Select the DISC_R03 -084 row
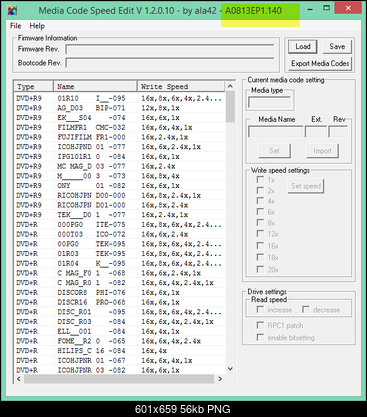367x417 pixels. [120, 322]
